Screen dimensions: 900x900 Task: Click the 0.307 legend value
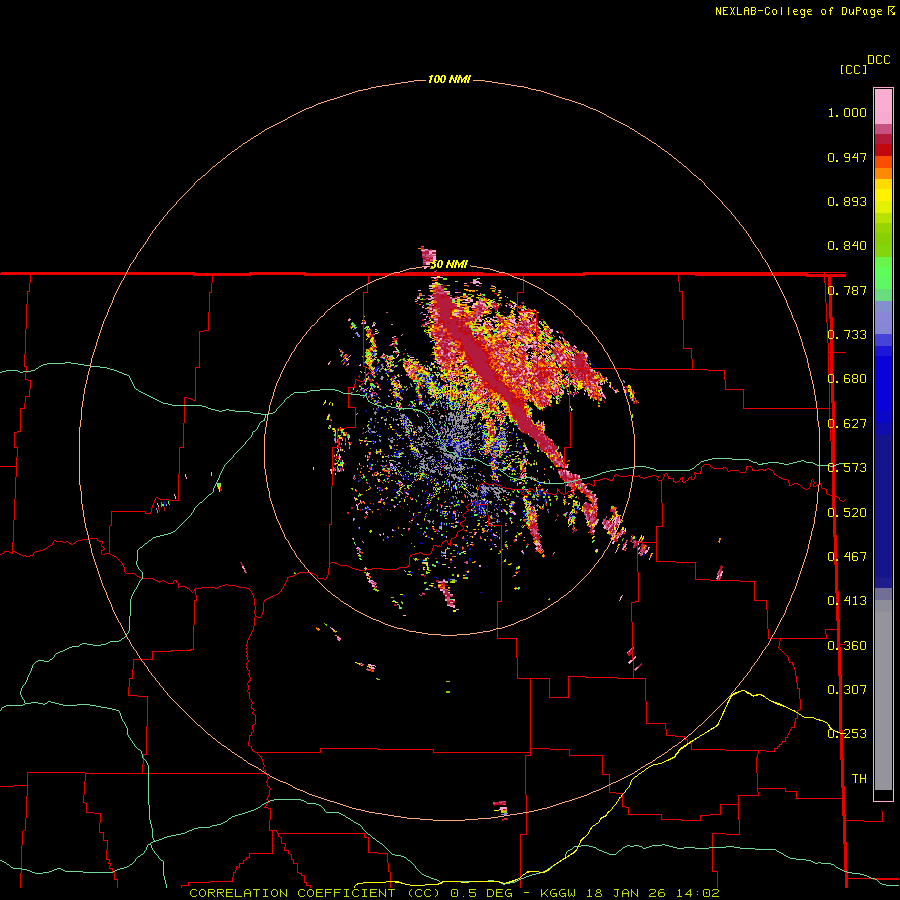click(x=847, y=690)
